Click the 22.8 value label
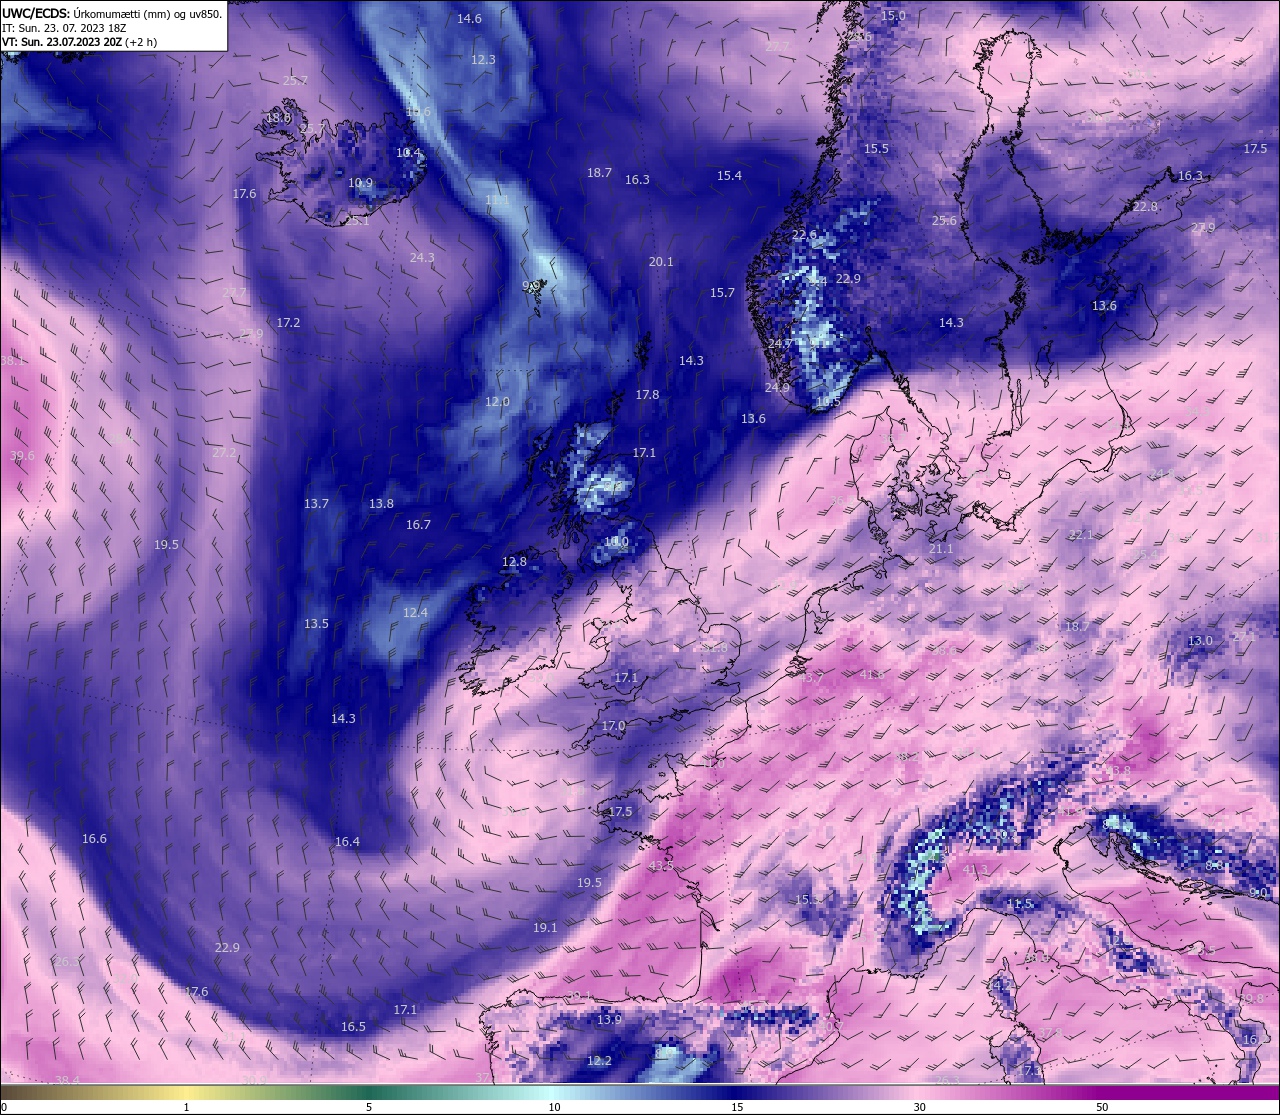This screenshot has height=1115, width=1280. [x=1145, y=207]
